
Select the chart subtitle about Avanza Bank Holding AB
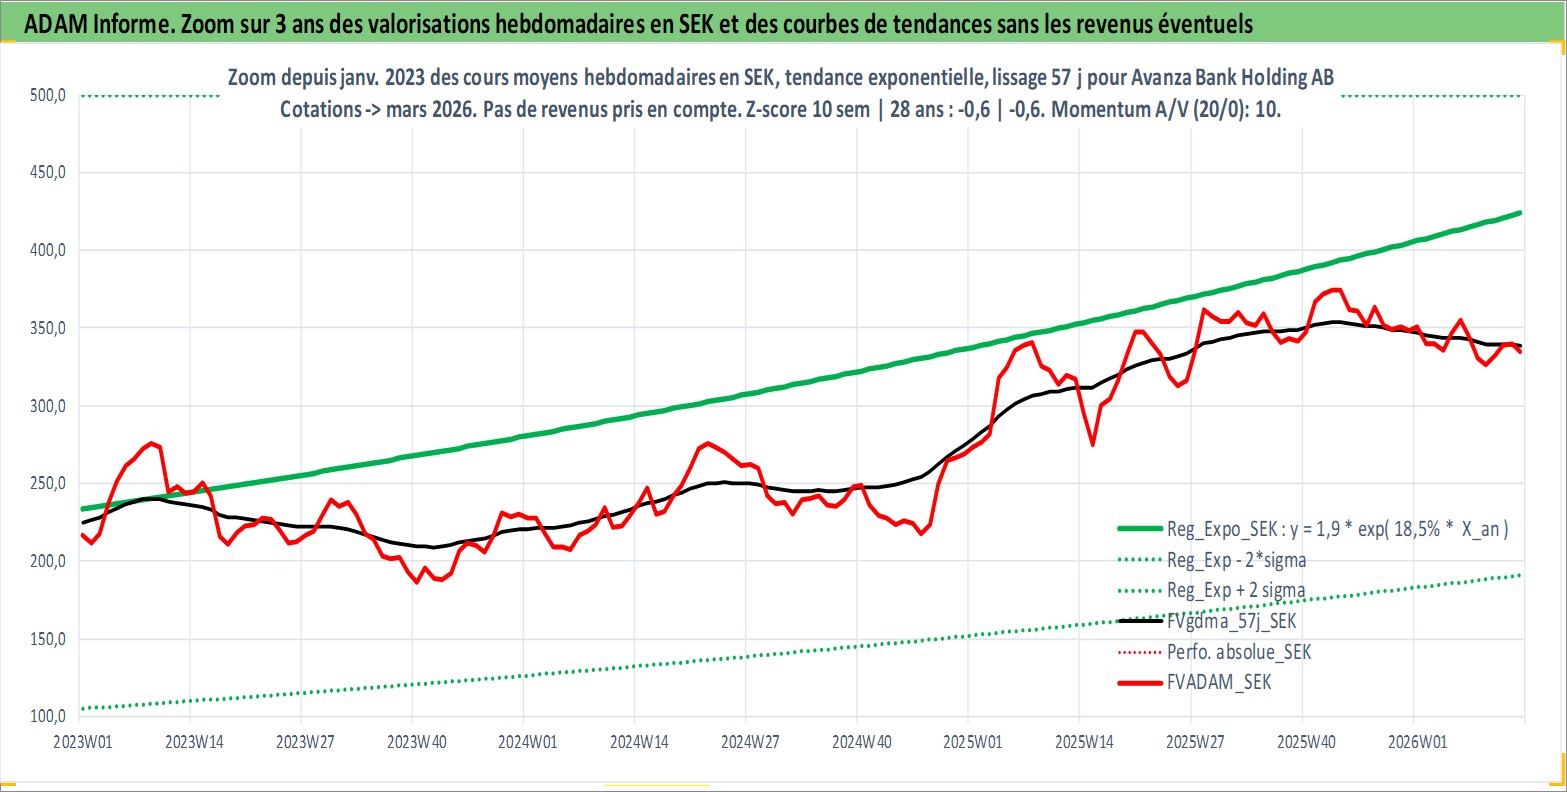tap(780, 78)
